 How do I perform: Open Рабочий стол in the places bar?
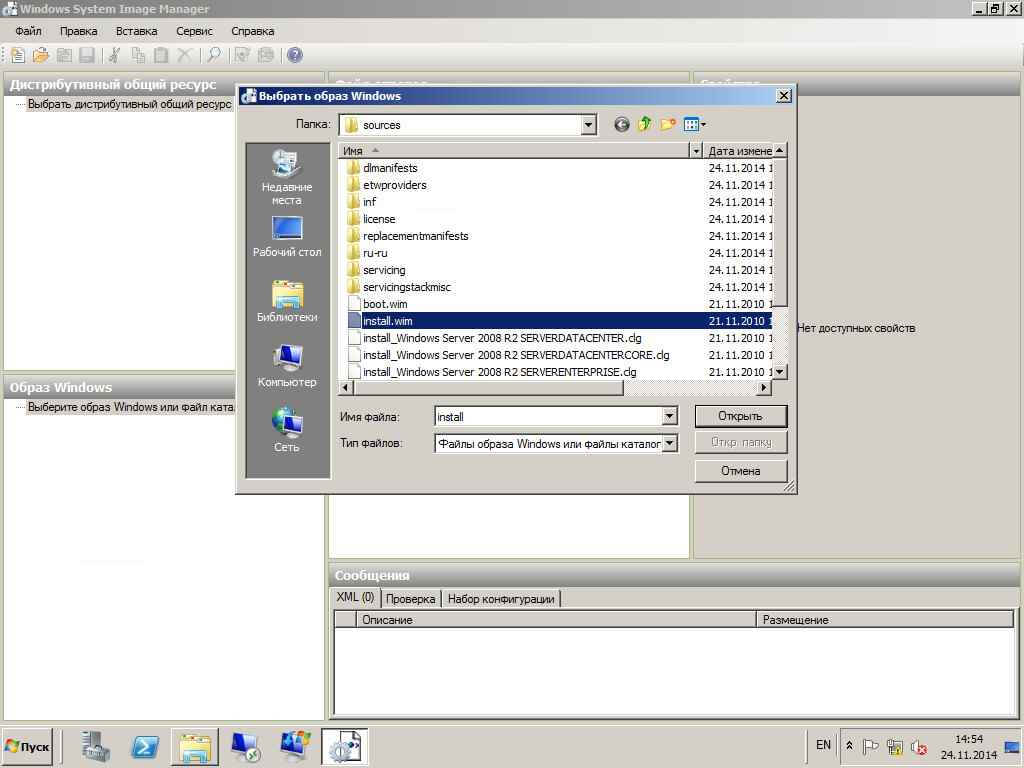(287, 236)
